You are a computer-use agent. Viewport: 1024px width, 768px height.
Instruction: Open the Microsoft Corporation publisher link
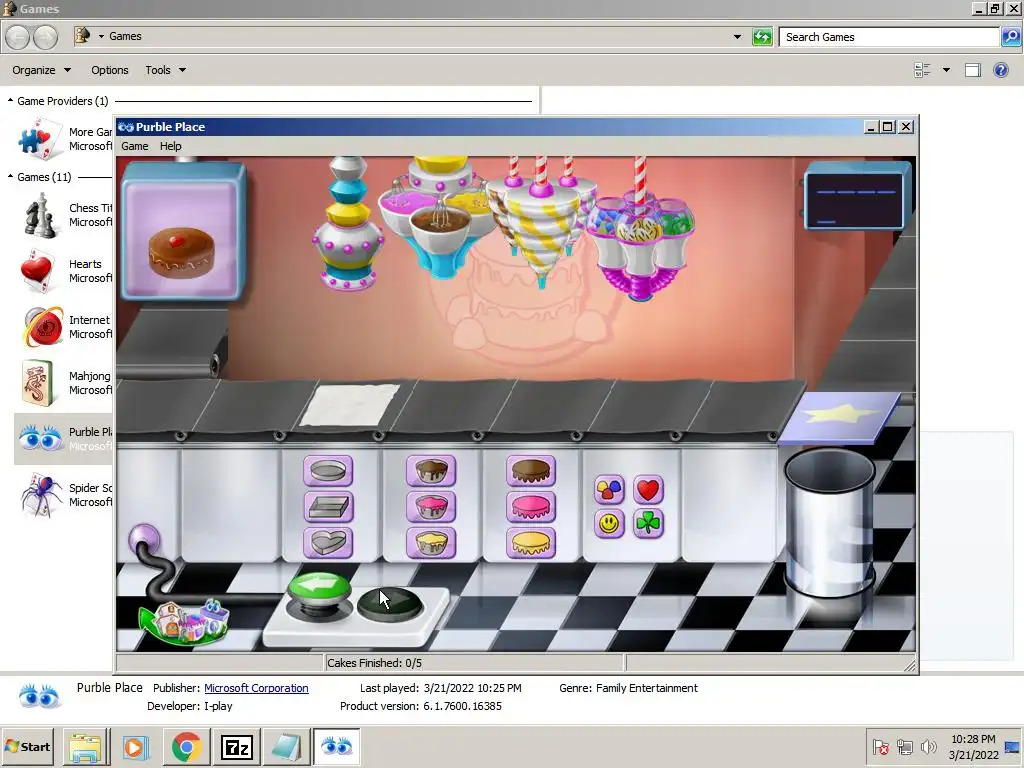click(256, 688)
